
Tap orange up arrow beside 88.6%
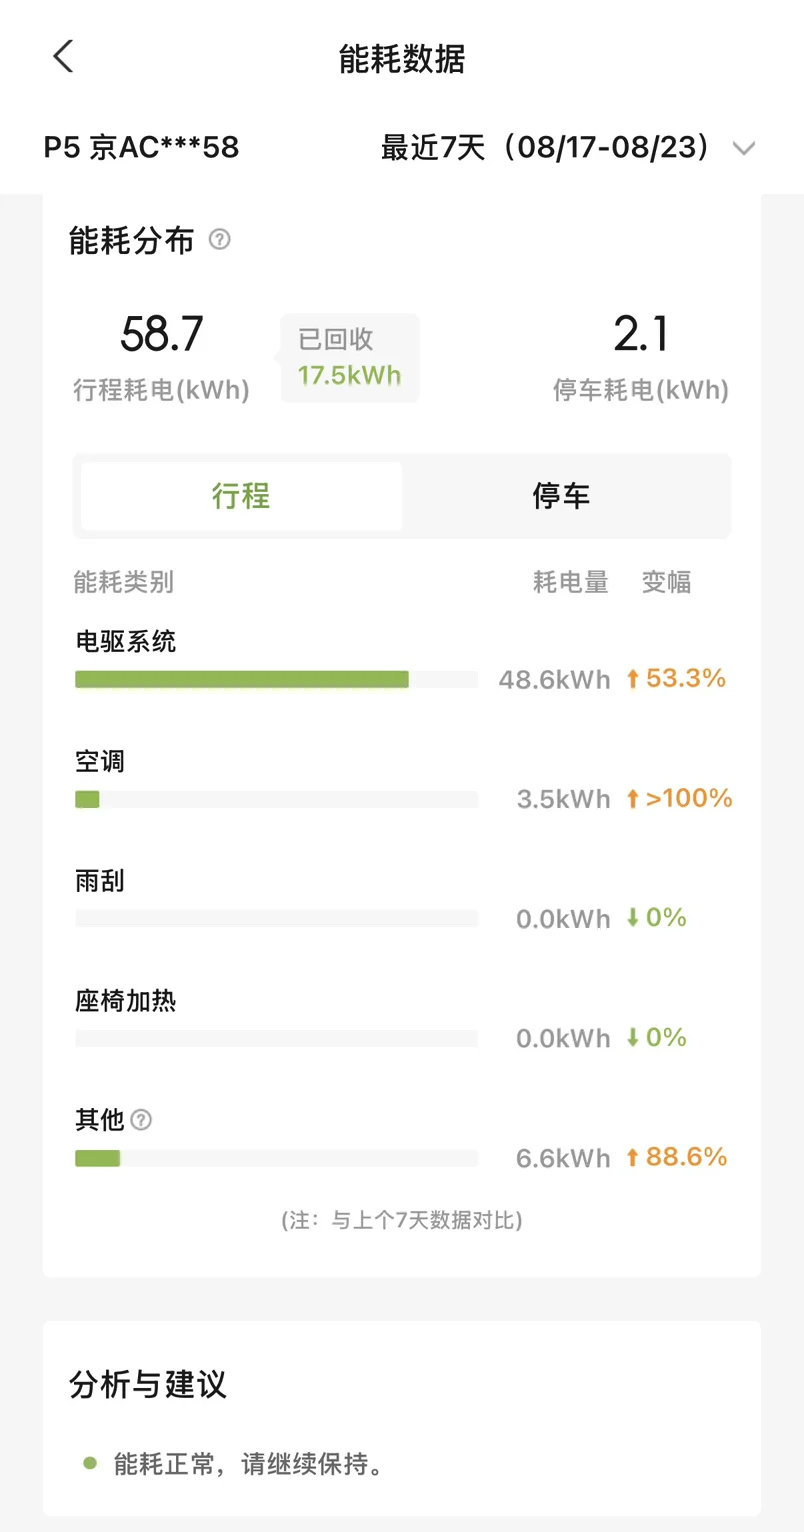[x=632, y=1158]
